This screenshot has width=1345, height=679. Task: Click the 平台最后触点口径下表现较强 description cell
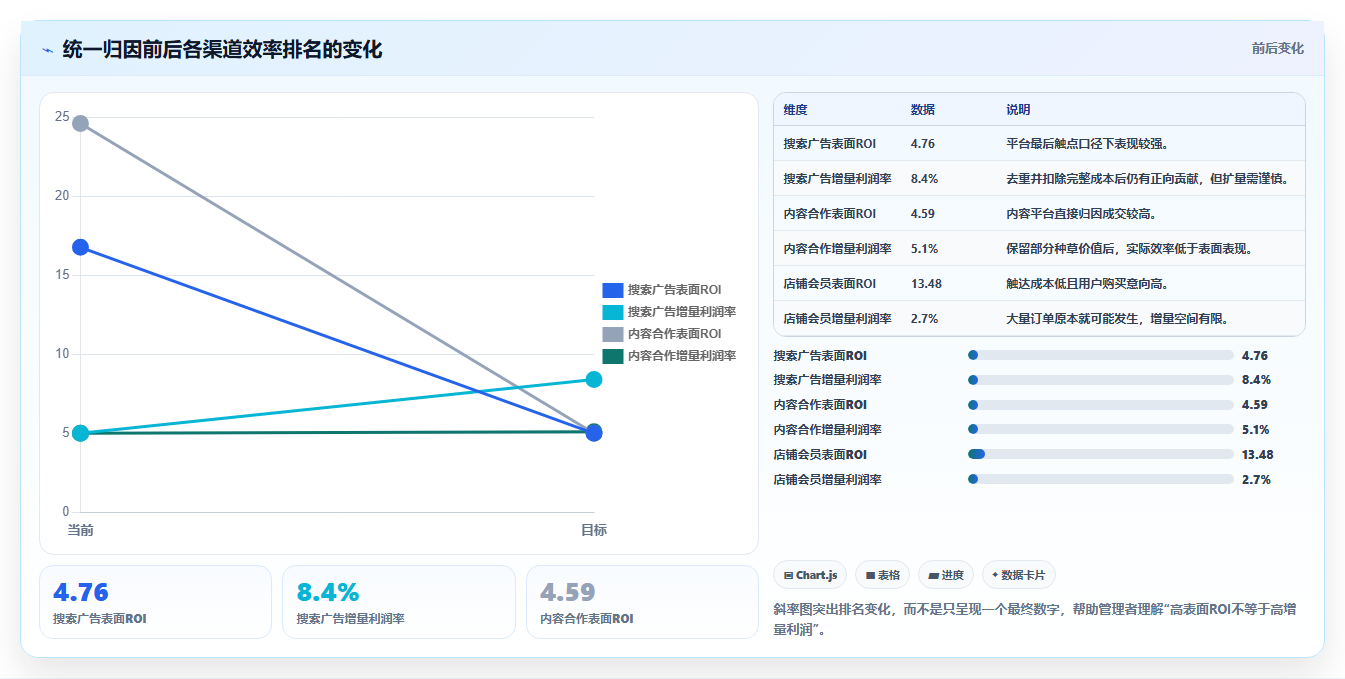(x=1087, y=144)
